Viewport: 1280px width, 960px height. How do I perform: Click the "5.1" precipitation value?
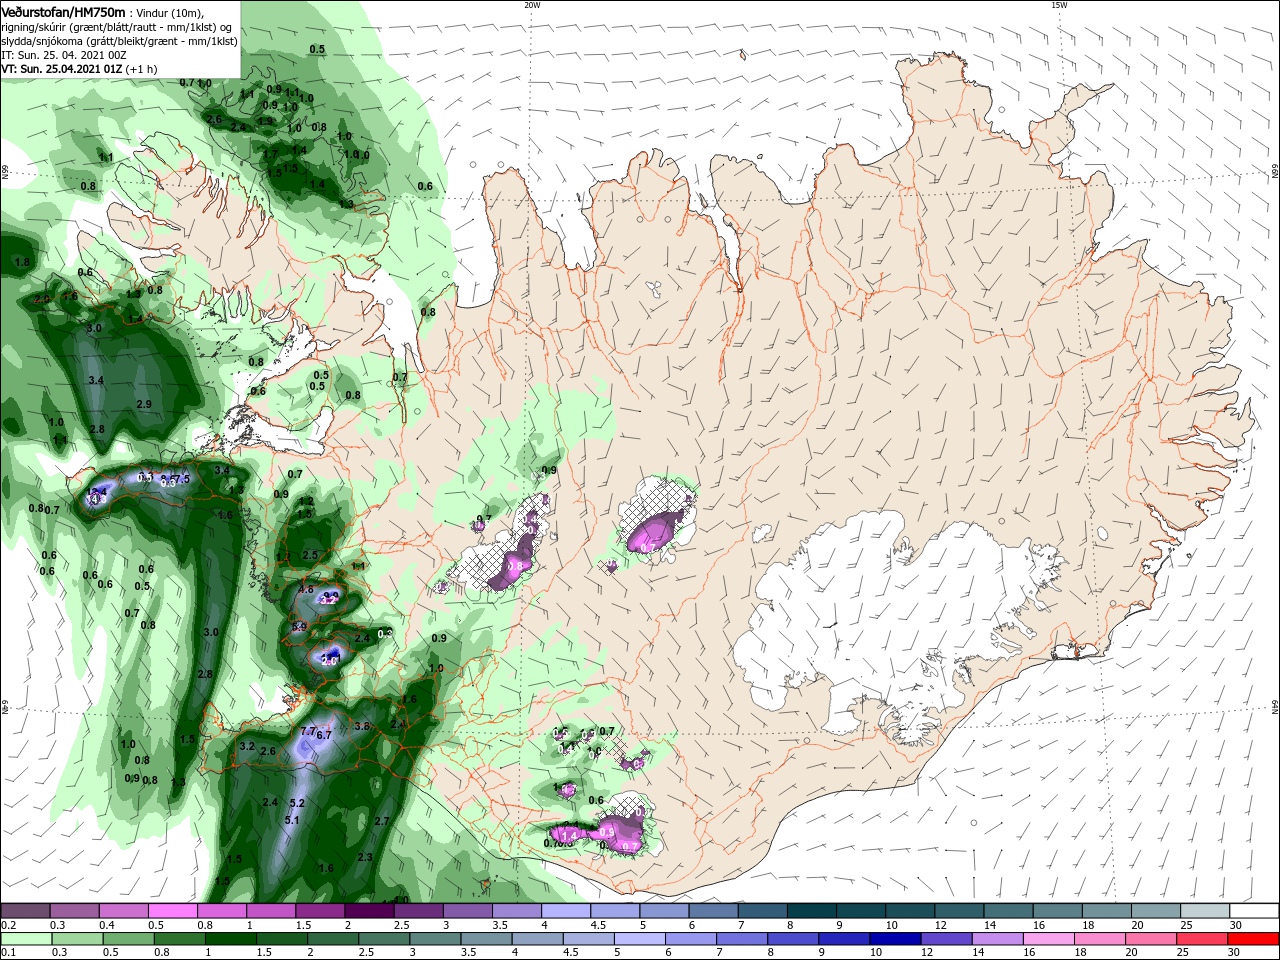point(292,820)
